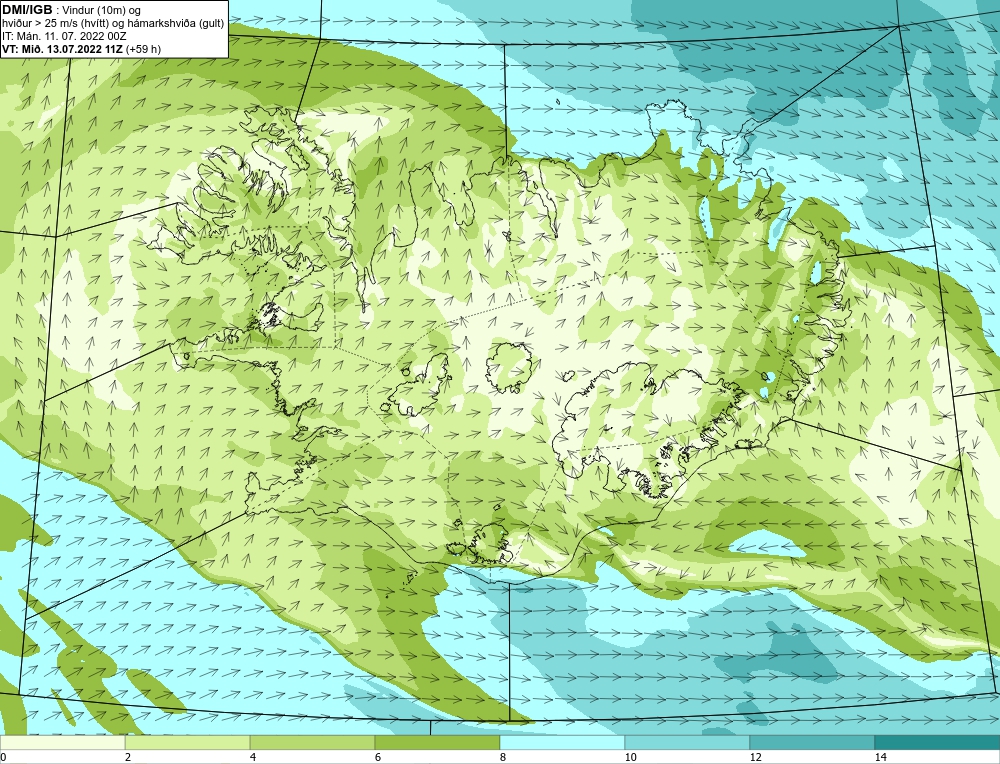Click the legend label 6

pyautogui.click(x=378, y=757)
